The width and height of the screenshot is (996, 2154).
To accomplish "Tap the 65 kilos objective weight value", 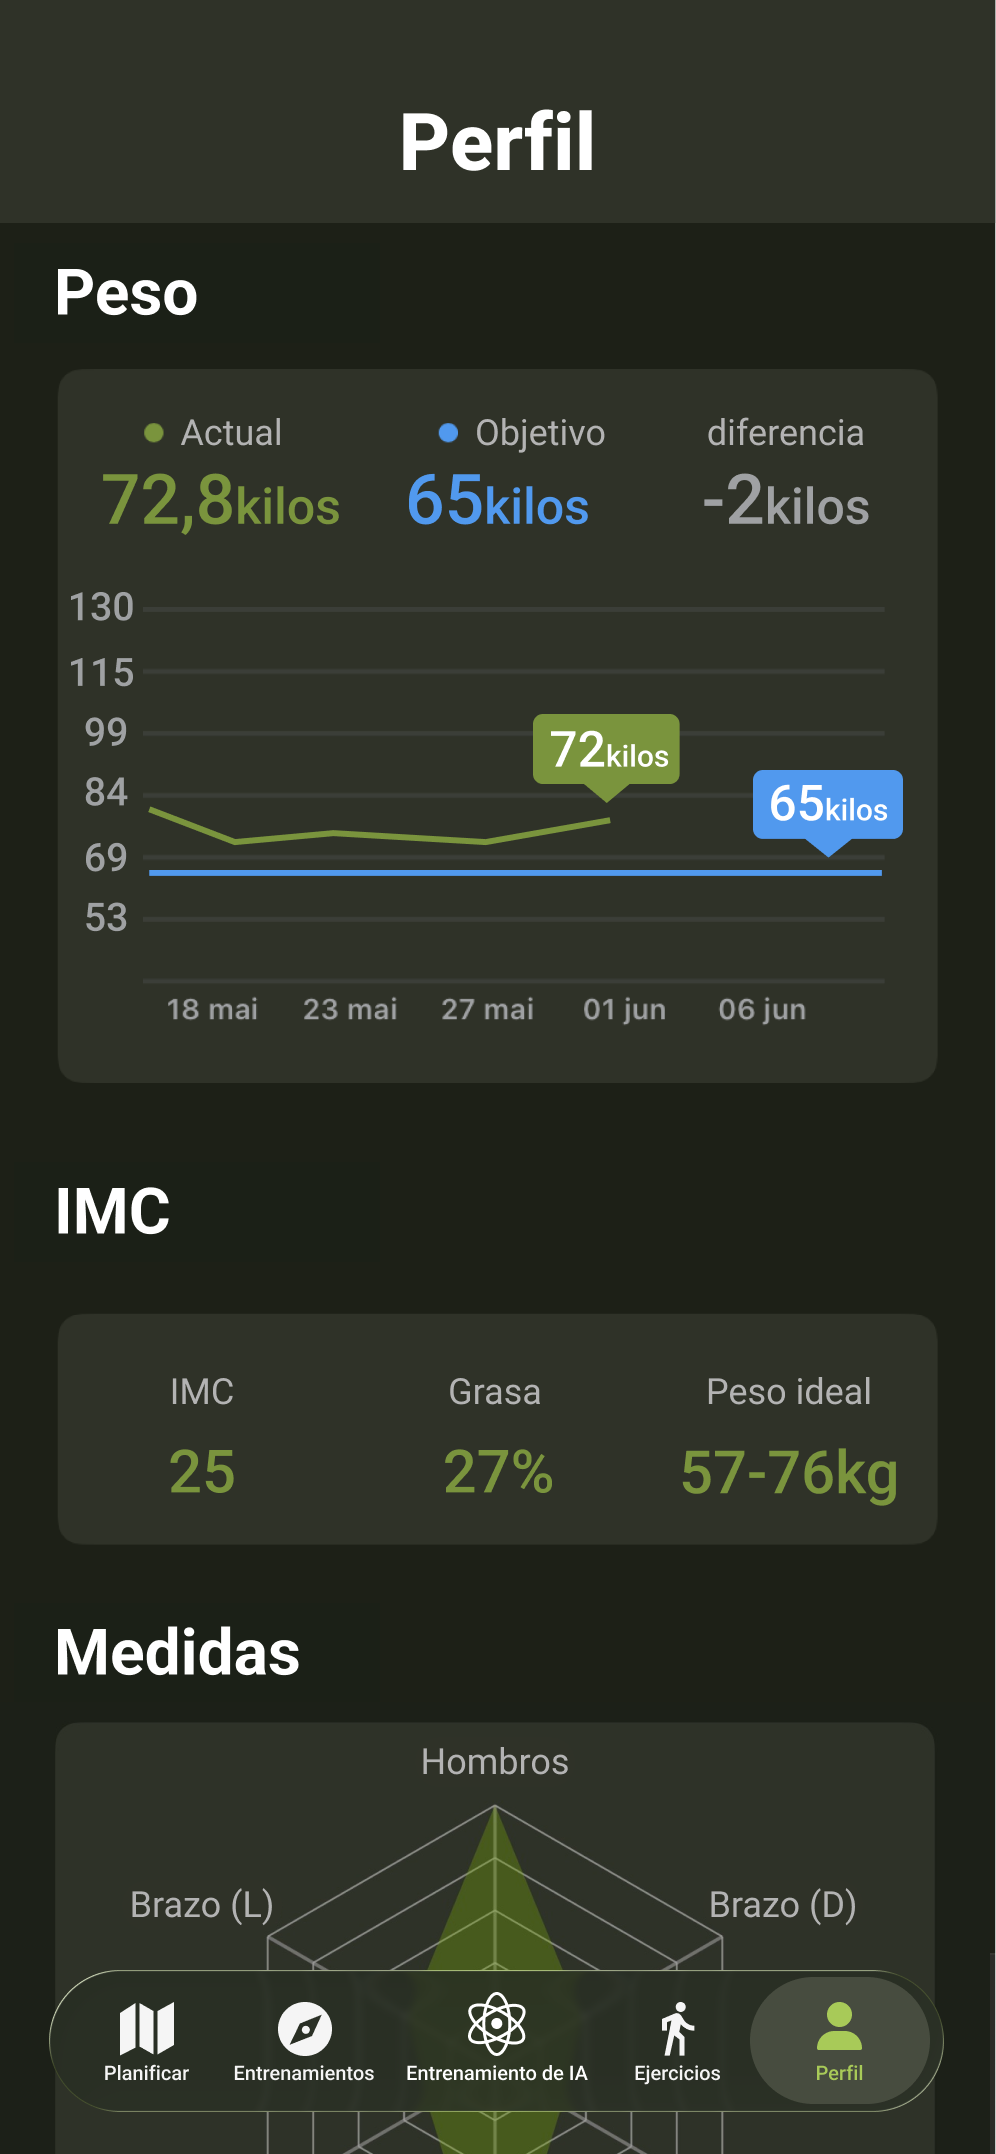I will (498, 500).
